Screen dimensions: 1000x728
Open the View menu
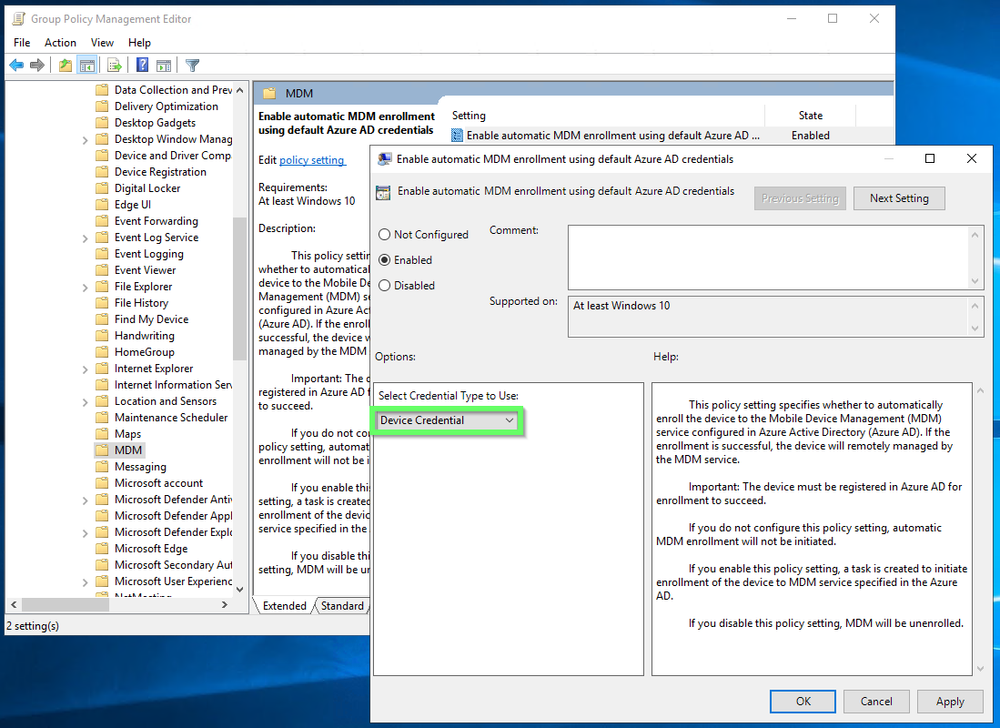click(x=102, y=43)
